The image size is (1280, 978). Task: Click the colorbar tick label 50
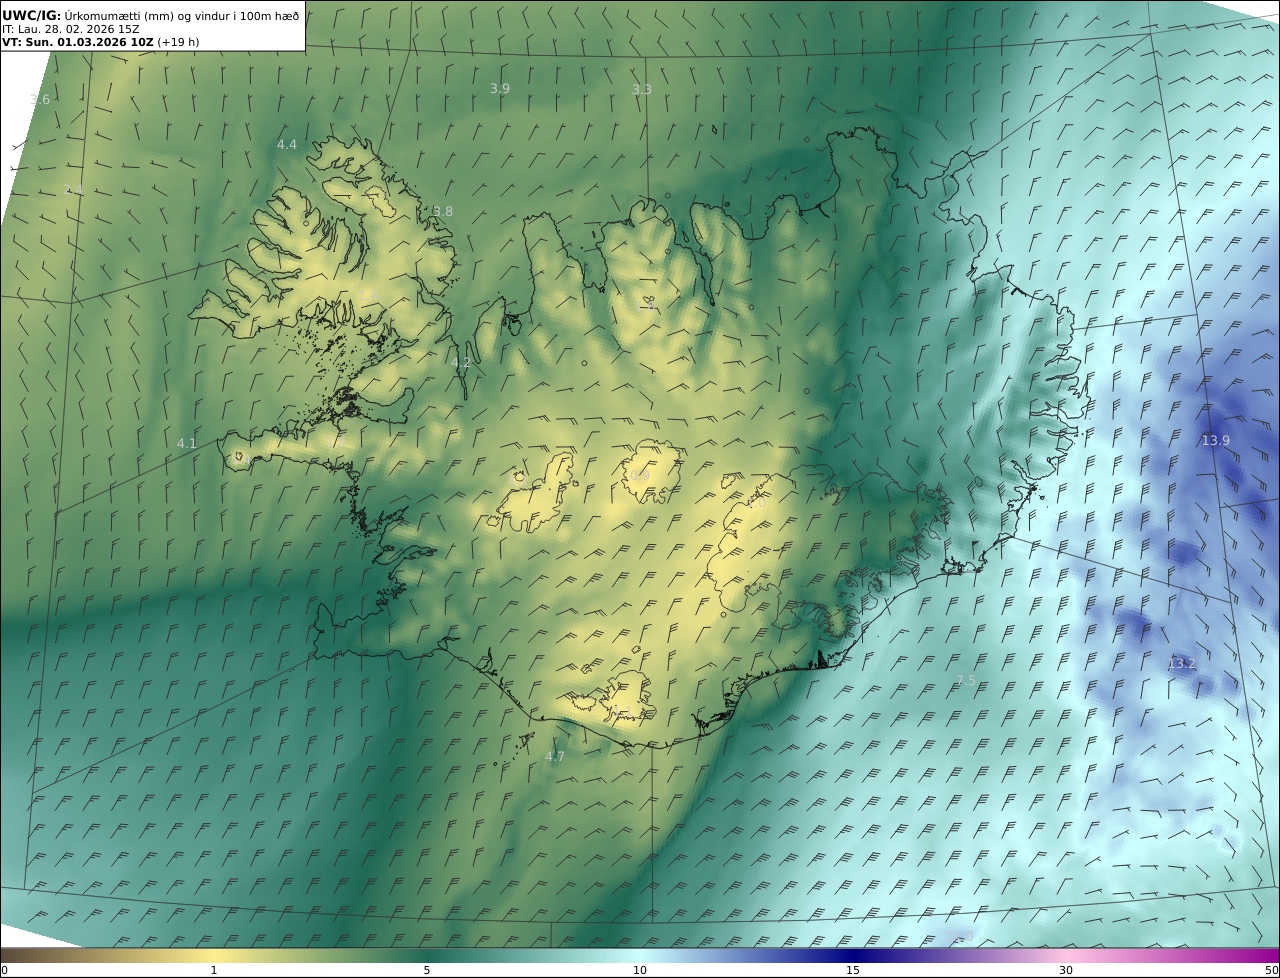pyautogui.click(x=1272, y=970)
